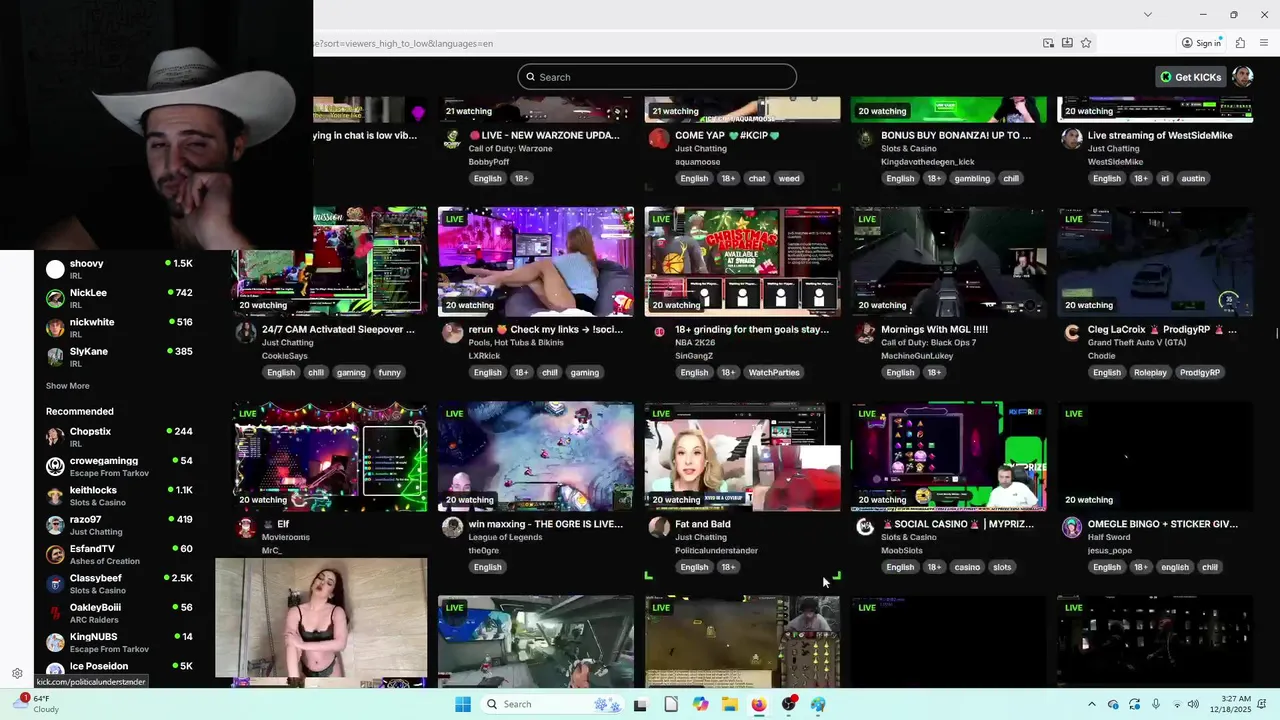Screen dimensions: 1280x720
Task: Click LXRkick's channel avatar
Action: coord(452,333)
